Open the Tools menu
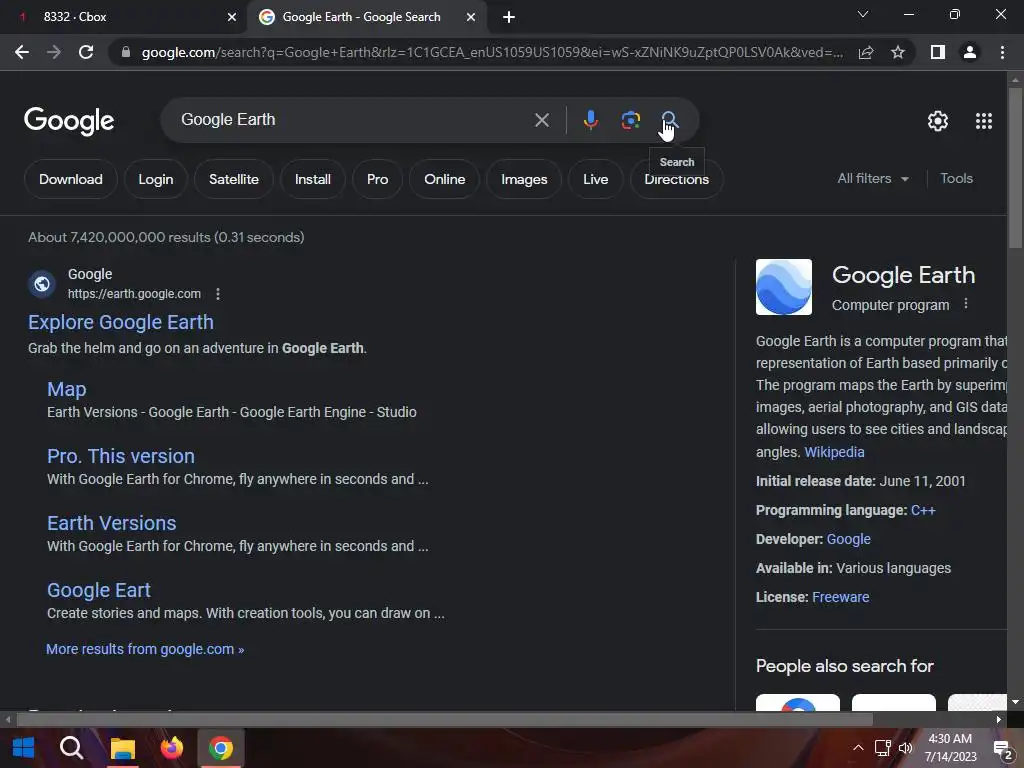This screenshot has width=1024, height=768. point(956,178)
